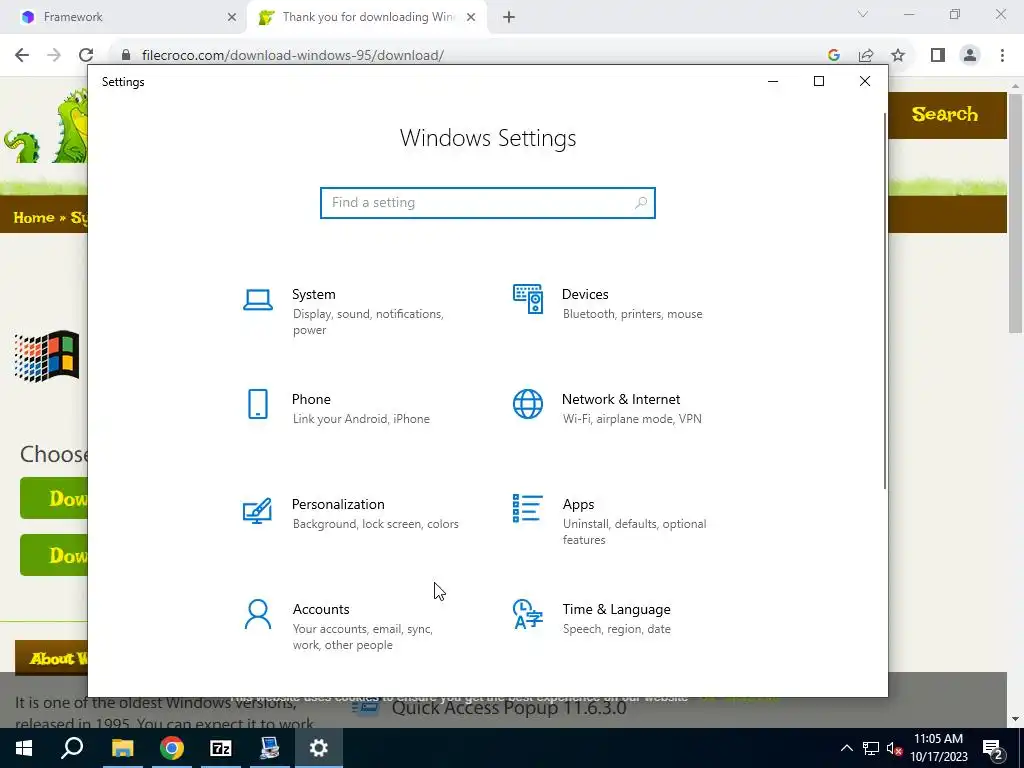
Task: Click the padlock site info icon
Action: (x=126, y=55)
